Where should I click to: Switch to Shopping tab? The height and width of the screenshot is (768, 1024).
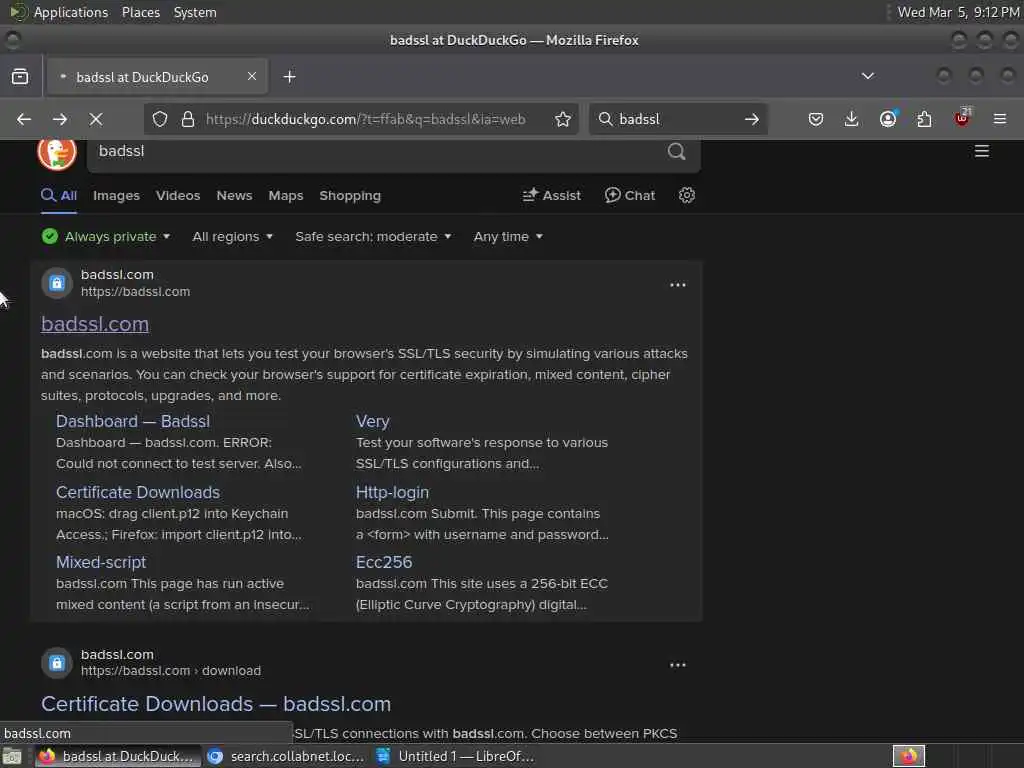350,195
